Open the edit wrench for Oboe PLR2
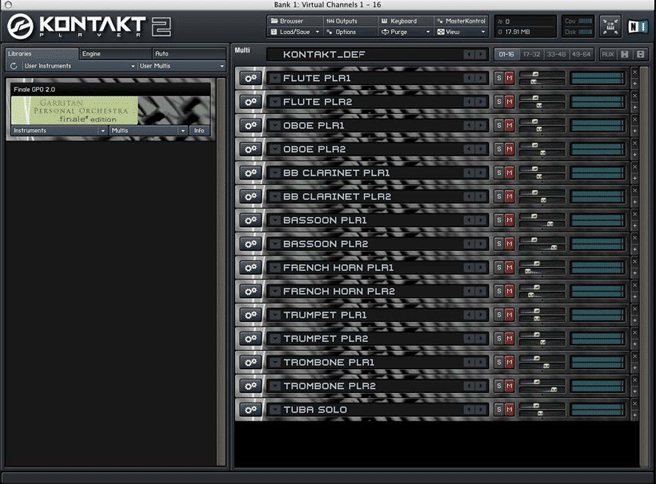The height and width of the screenshot is (484, 656). pyautogui.click(x=251, y=149)
